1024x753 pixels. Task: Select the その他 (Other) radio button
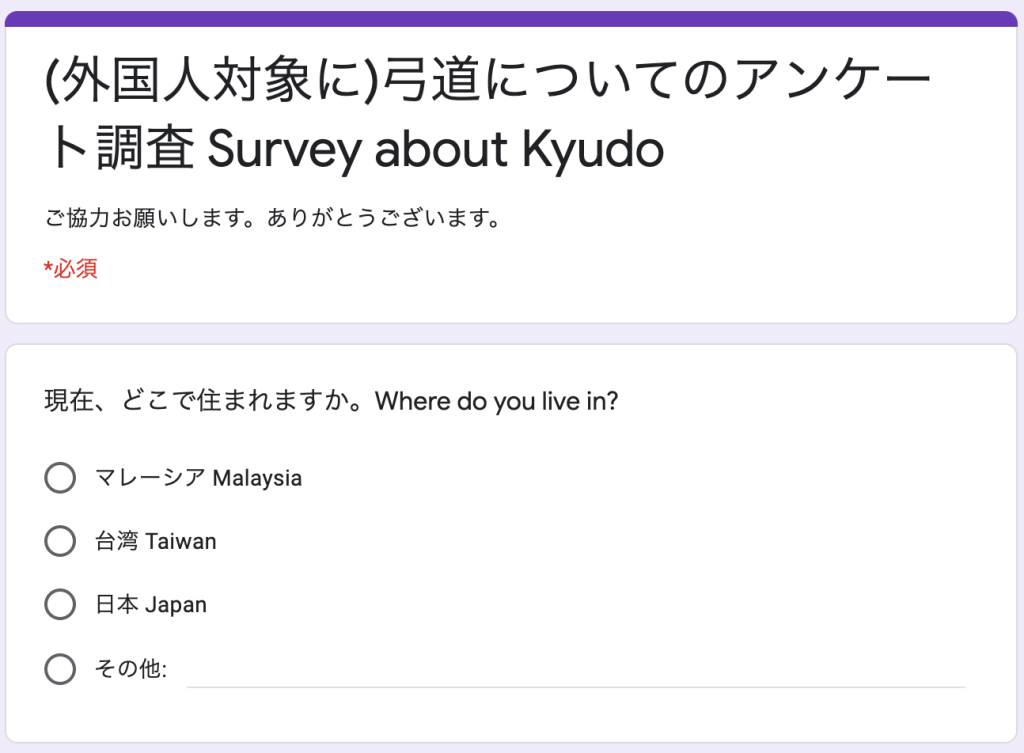60,669
